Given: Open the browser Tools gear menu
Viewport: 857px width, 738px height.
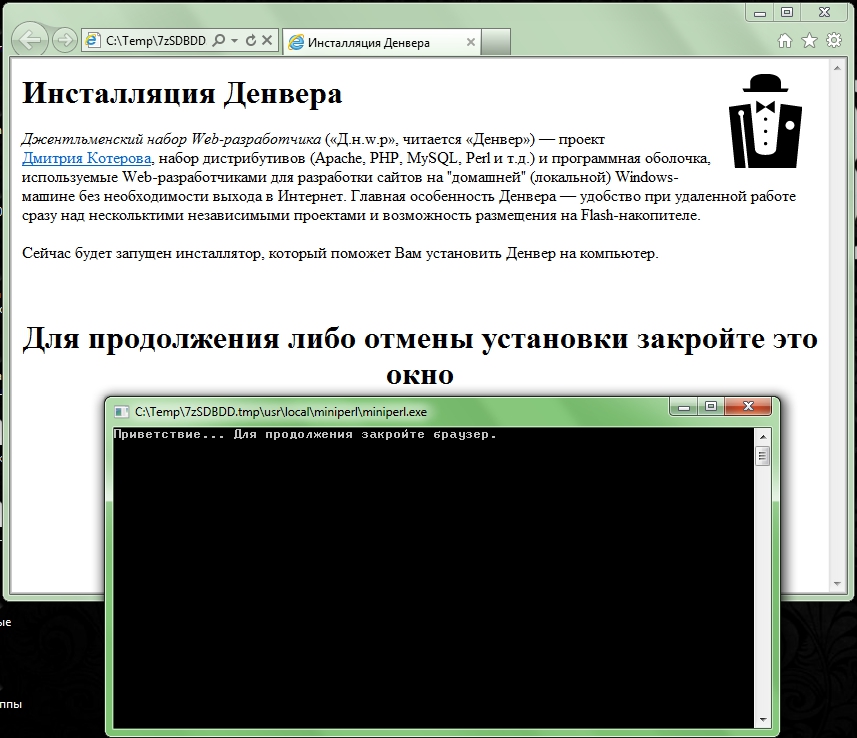Looking at the screenshot, I should click(x=834, y=40).
